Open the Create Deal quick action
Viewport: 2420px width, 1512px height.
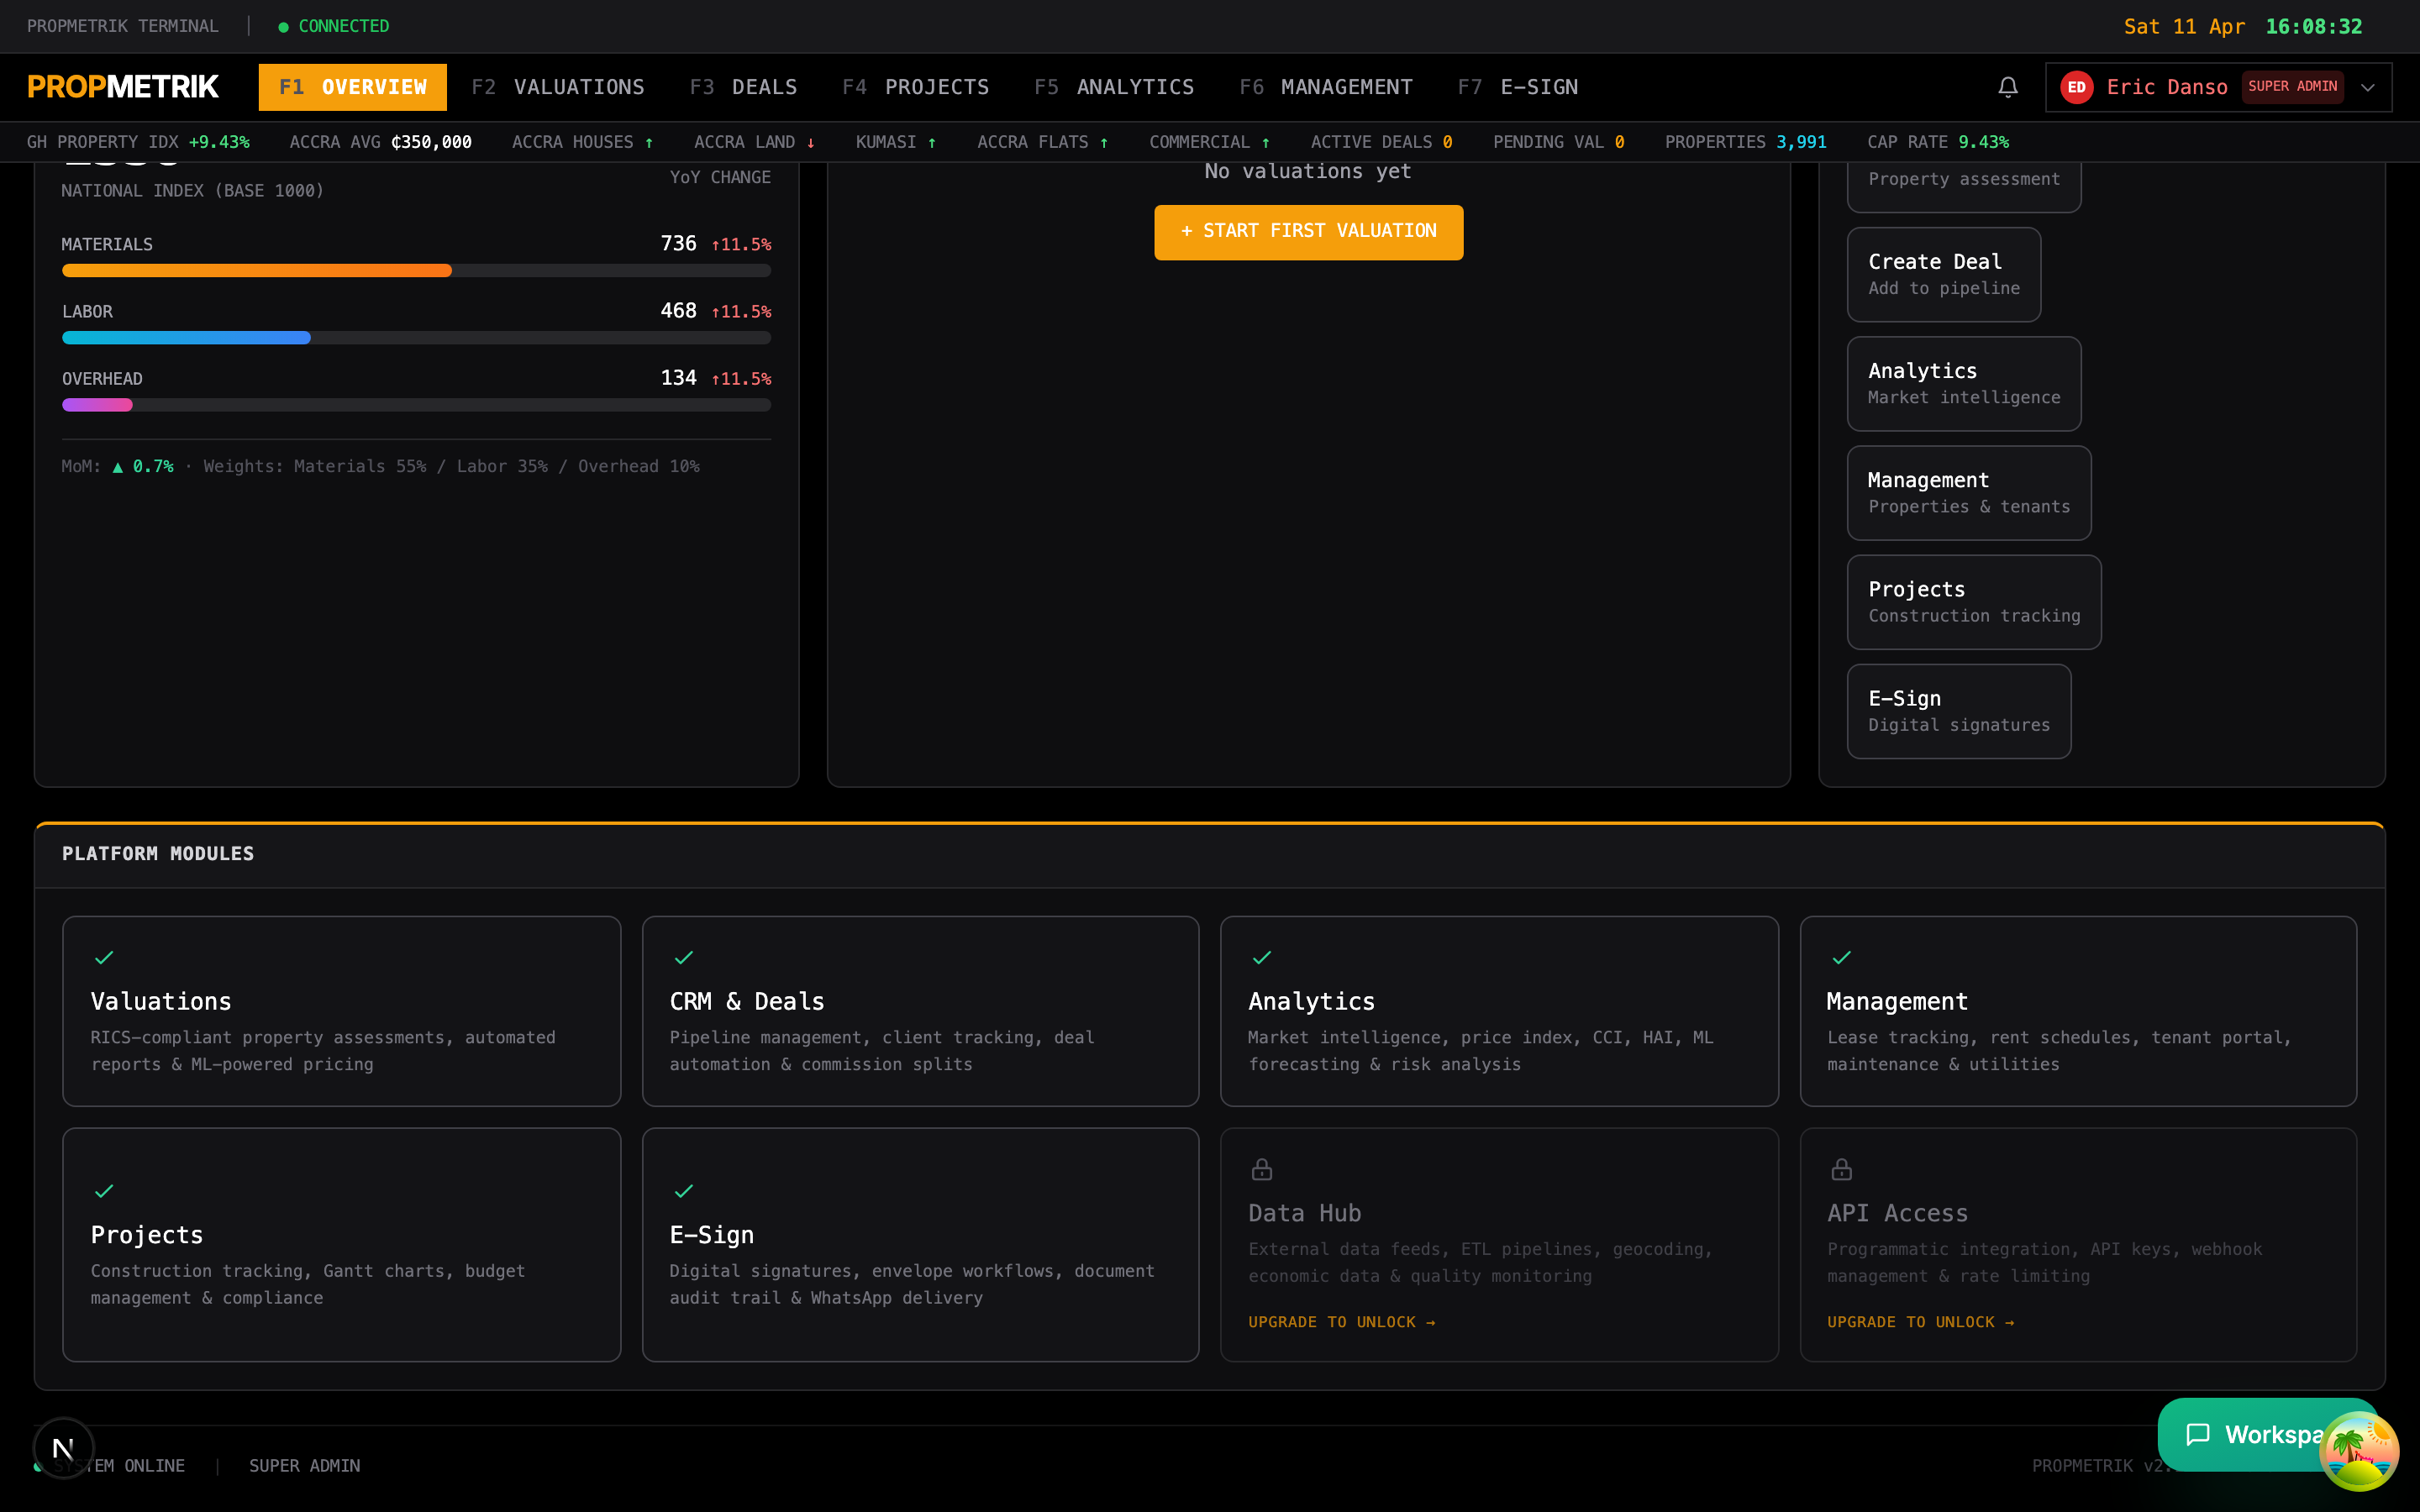(x=1943, y=274)
